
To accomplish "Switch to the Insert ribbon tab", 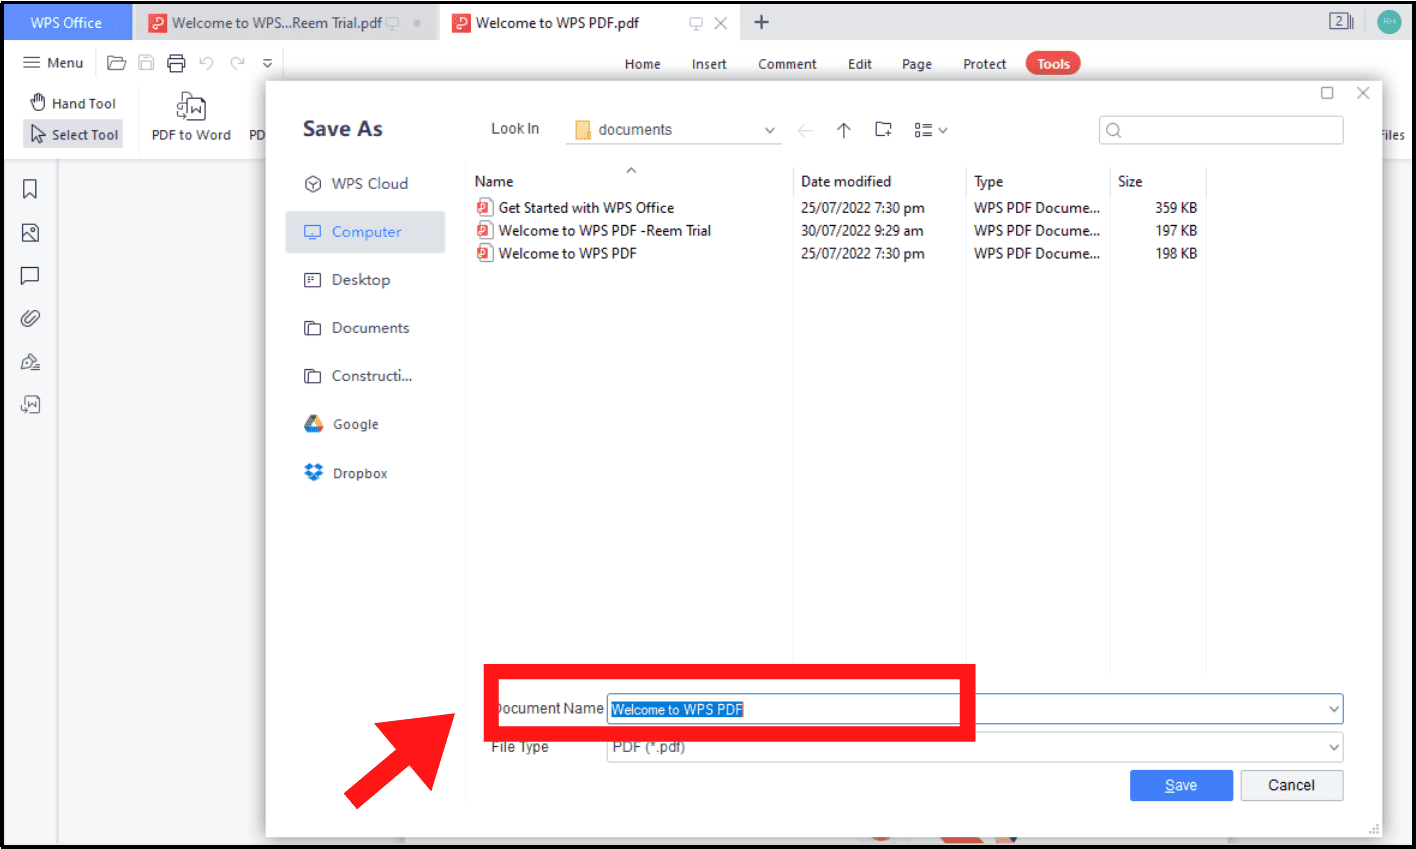I will (x=709, y=64).
